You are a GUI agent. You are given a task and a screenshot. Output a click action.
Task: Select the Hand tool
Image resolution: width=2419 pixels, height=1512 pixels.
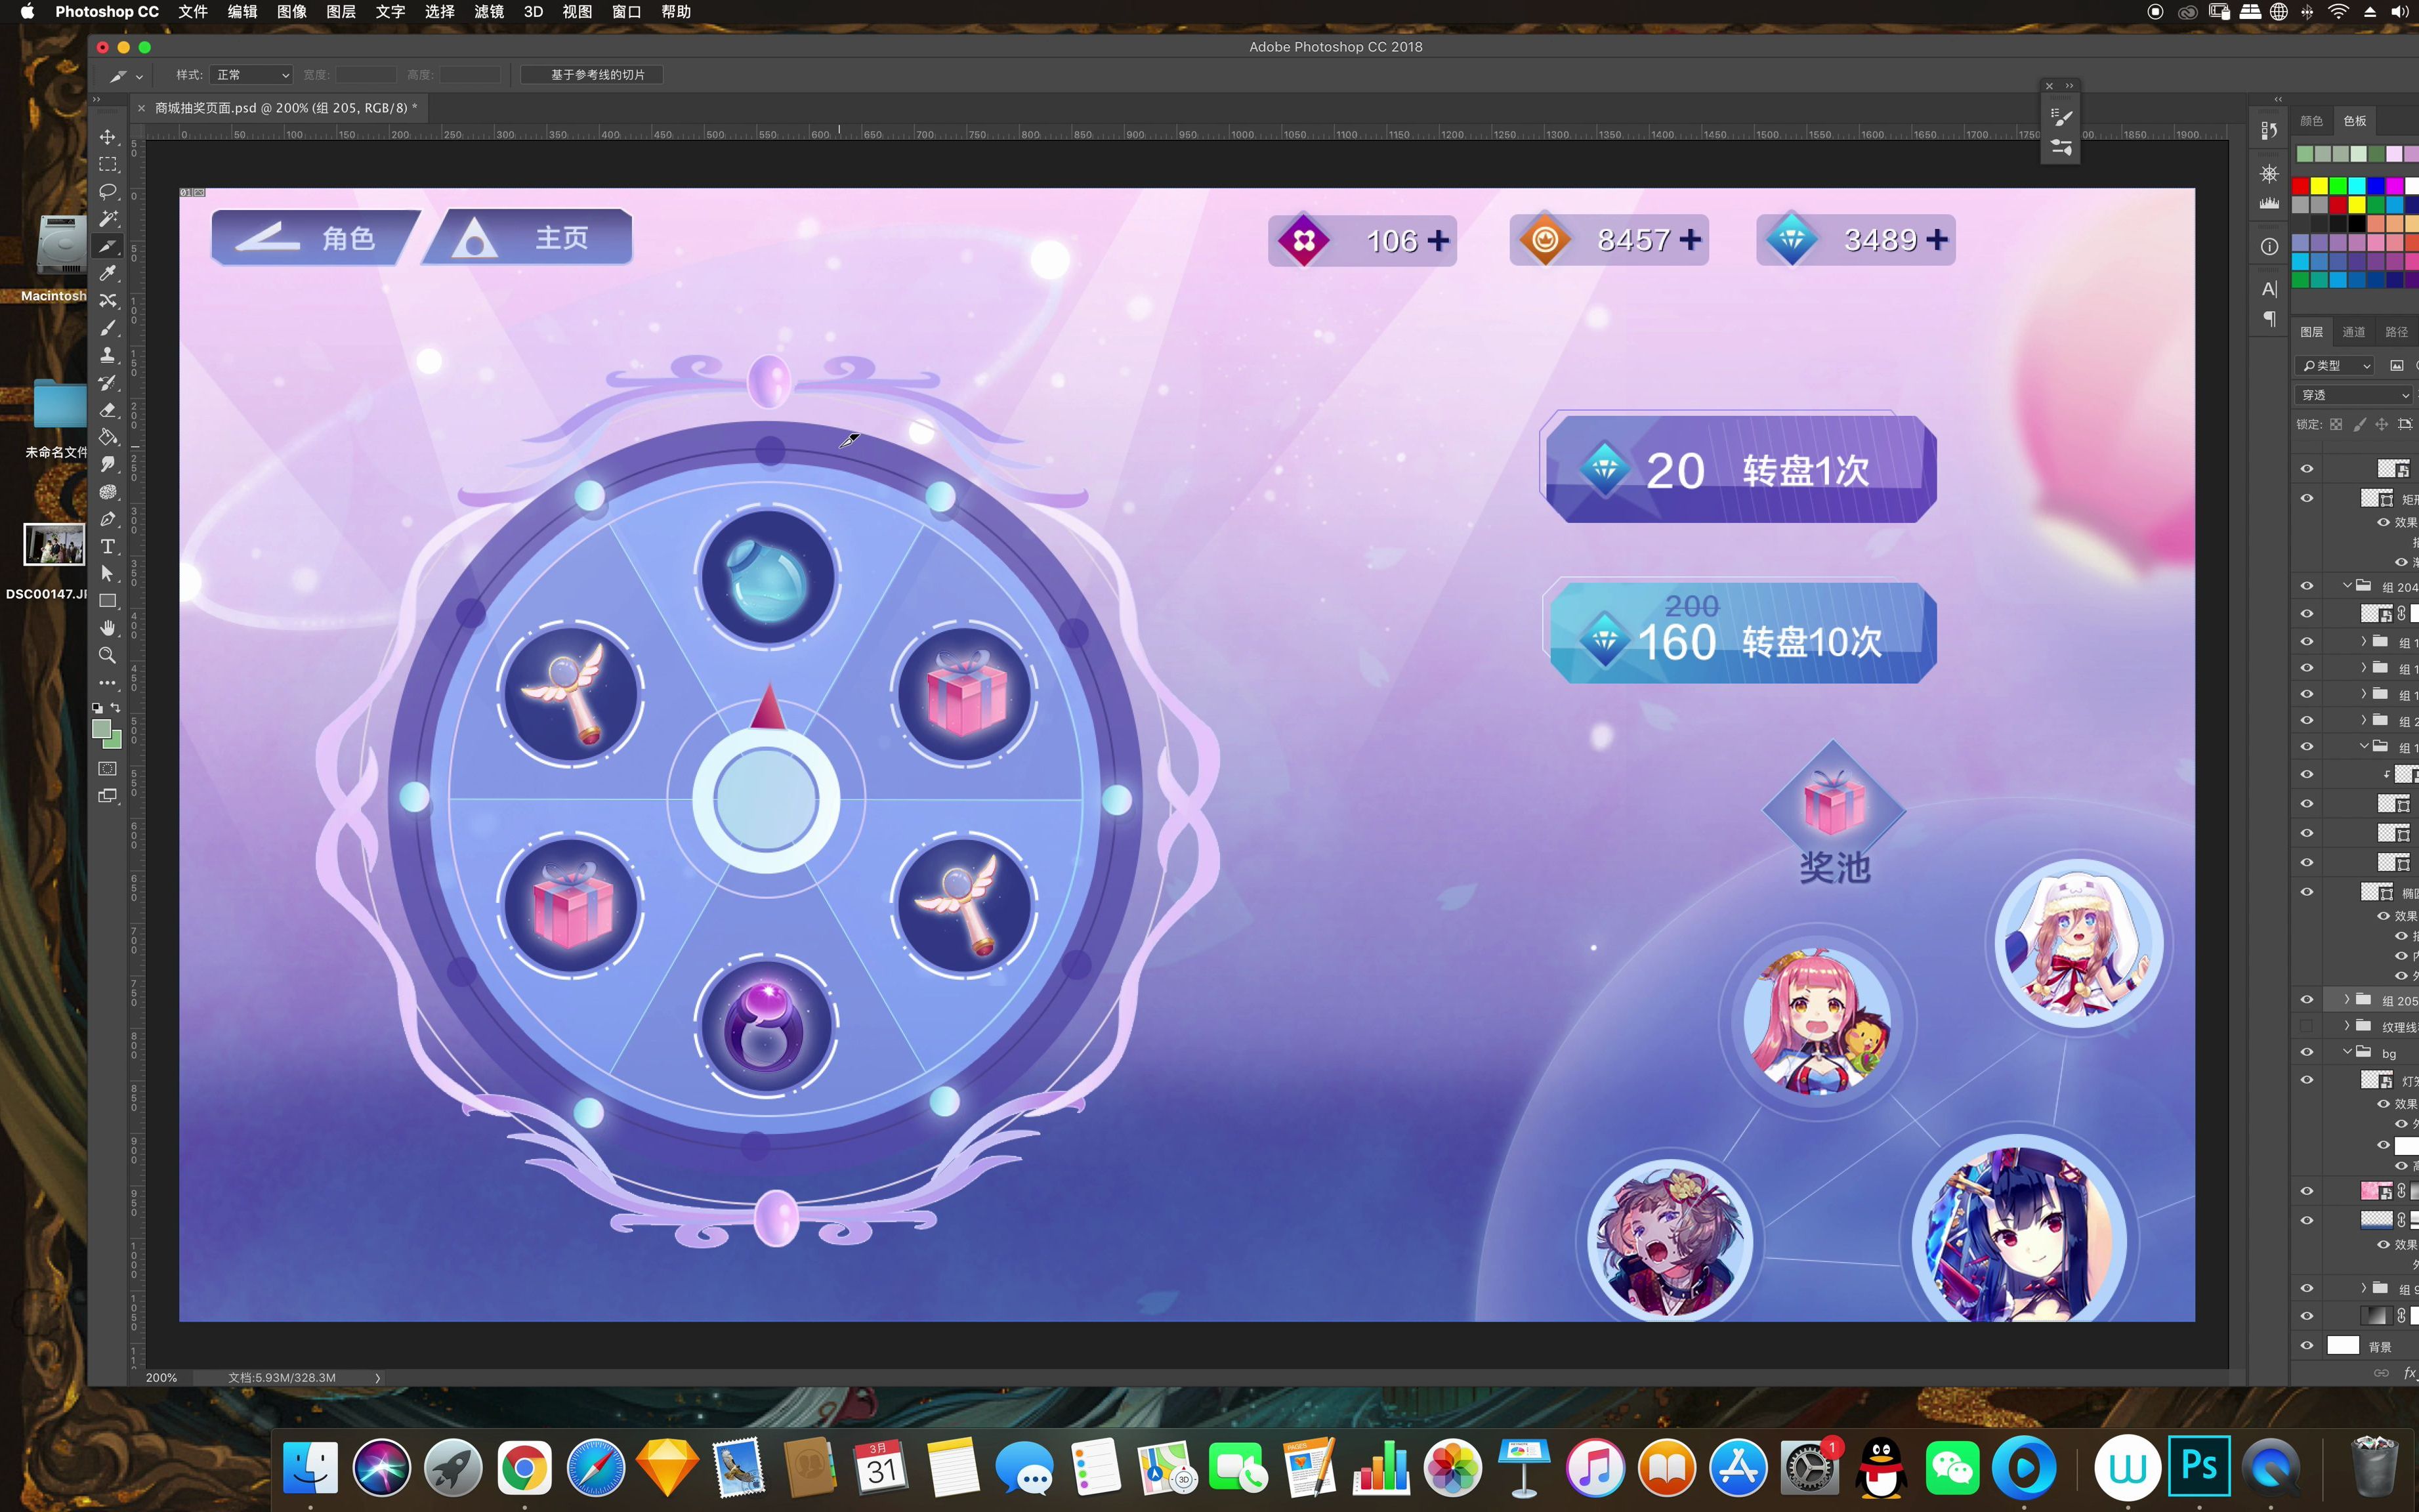pyautogui.click(x=108, y=628)
